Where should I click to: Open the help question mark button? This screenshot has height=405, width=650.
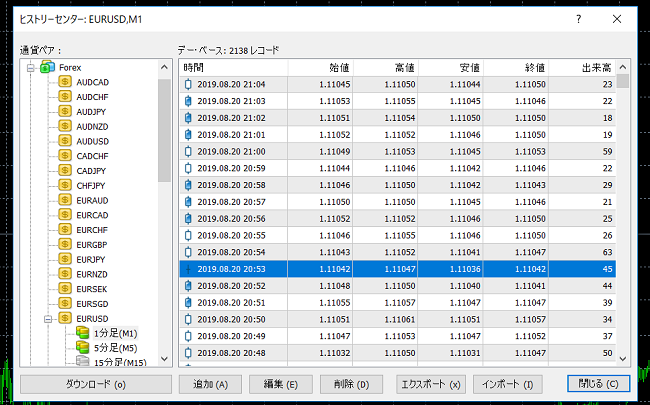(x=578, y=19)
